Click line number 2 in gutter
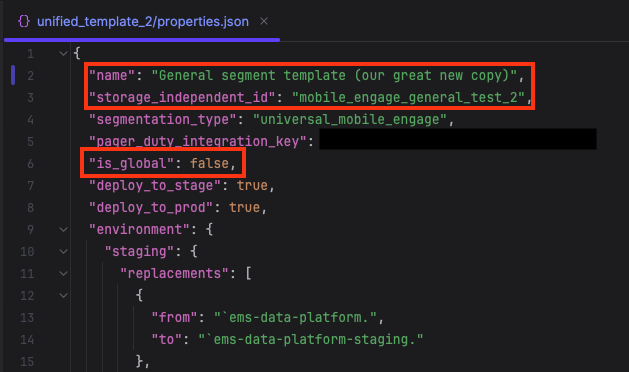The image size is (629, 372). click(30, 75)
